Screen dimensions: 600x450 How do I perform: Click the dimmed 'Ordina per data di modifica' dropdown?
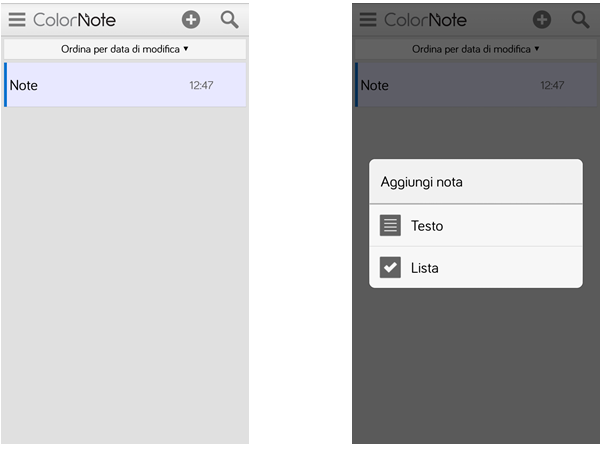pyautogui.click(x=476, y=49)
